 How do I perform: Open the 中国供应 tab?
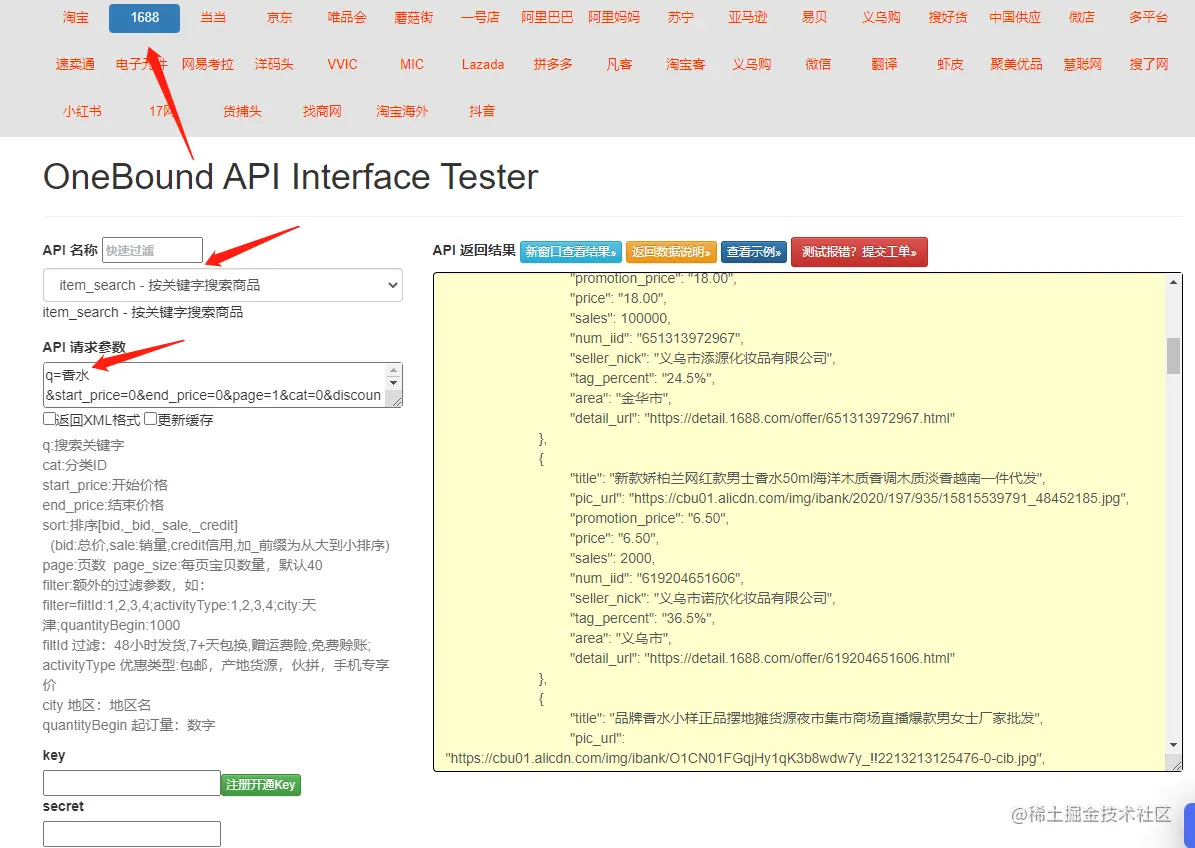1015,18
